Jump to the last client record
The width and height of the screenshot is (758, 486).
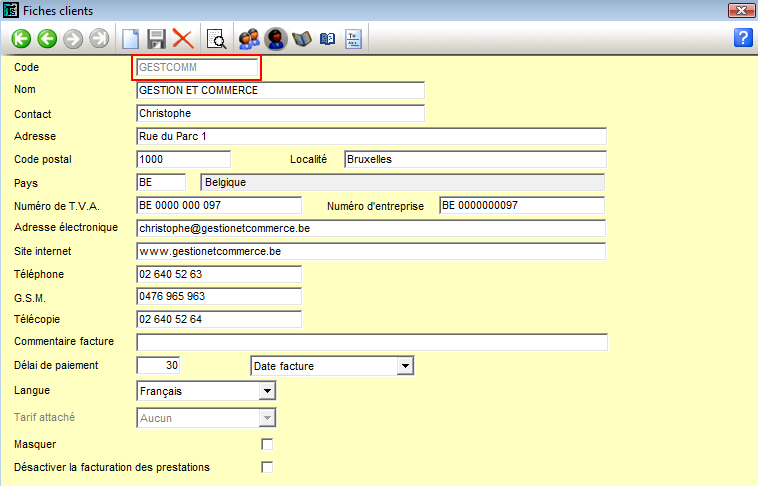[x=99, y=39]
